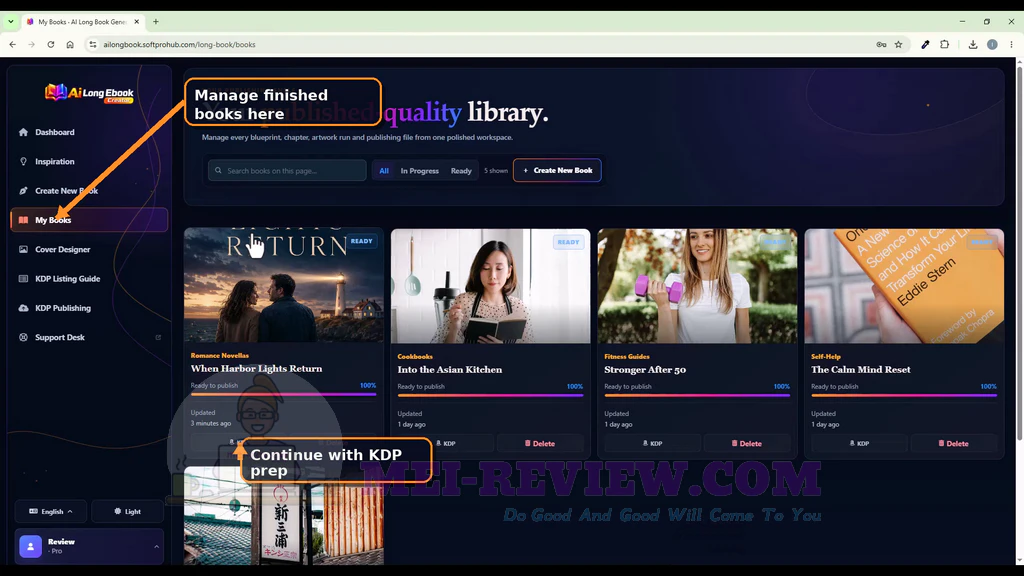
Task: Click the Support Desk lifebuoy icon
Action: [24, 338]
